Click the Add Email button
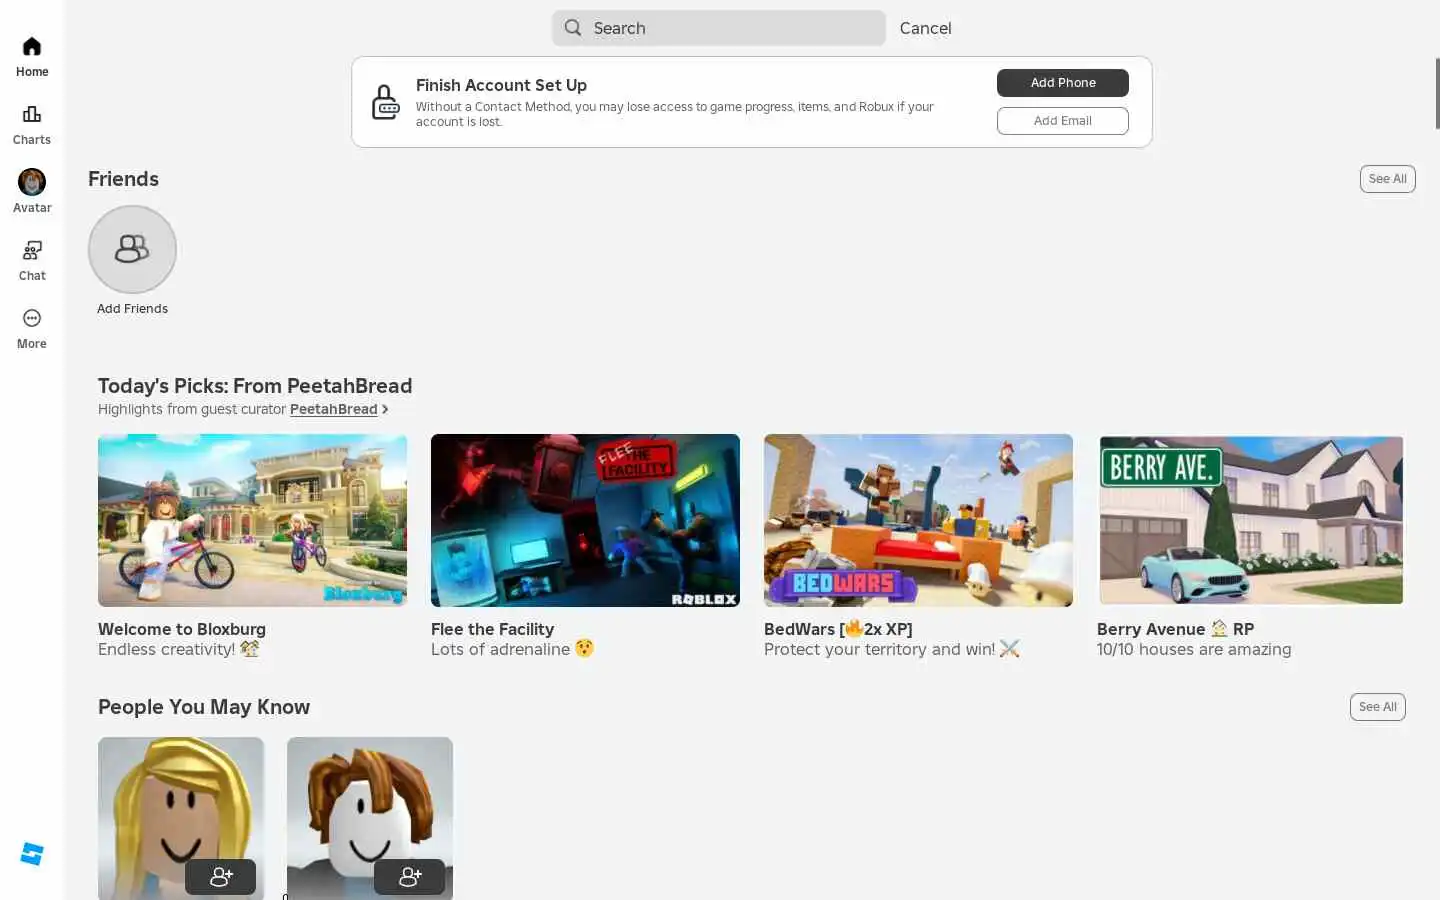1440x900 pixels. tap(1063, 121)
